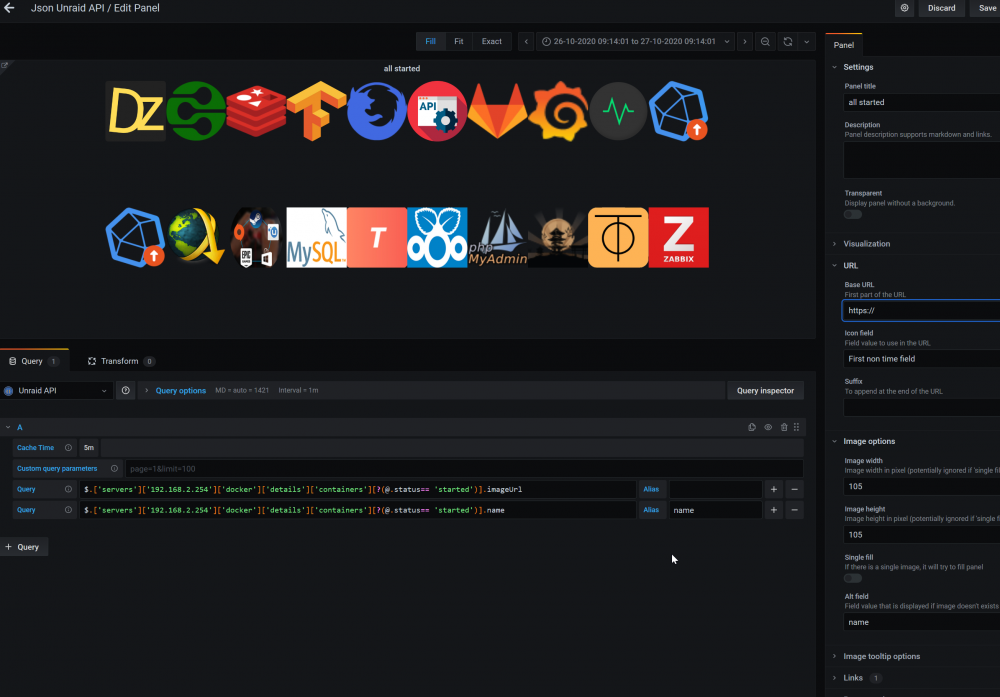
Task: Select Fit view mode
Action: (459, 41)
